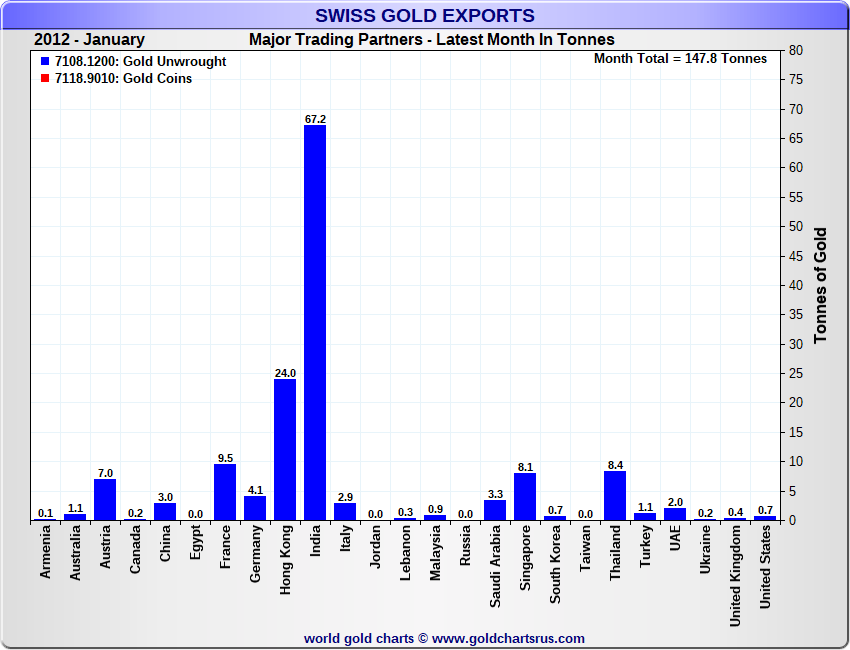850x650 pixels.
Task: Click the Singapore bar
Action: point(525,497)
